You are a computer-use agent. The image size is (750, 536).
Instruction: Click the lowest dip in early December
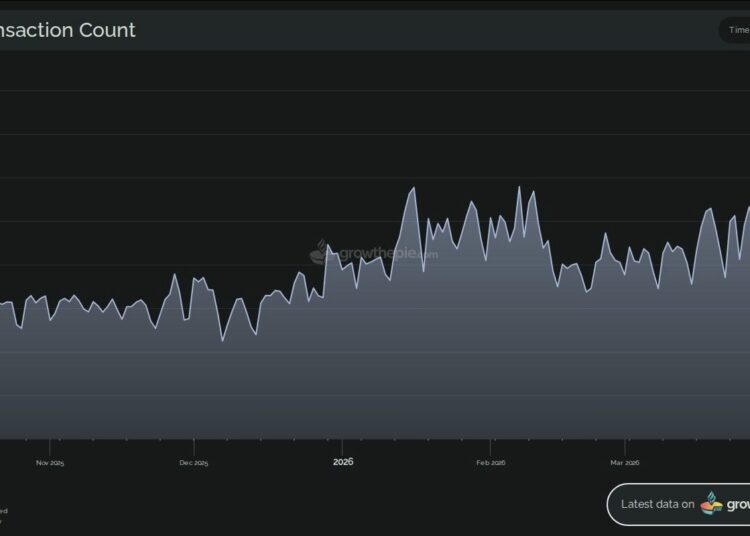(x=223, y=341)
